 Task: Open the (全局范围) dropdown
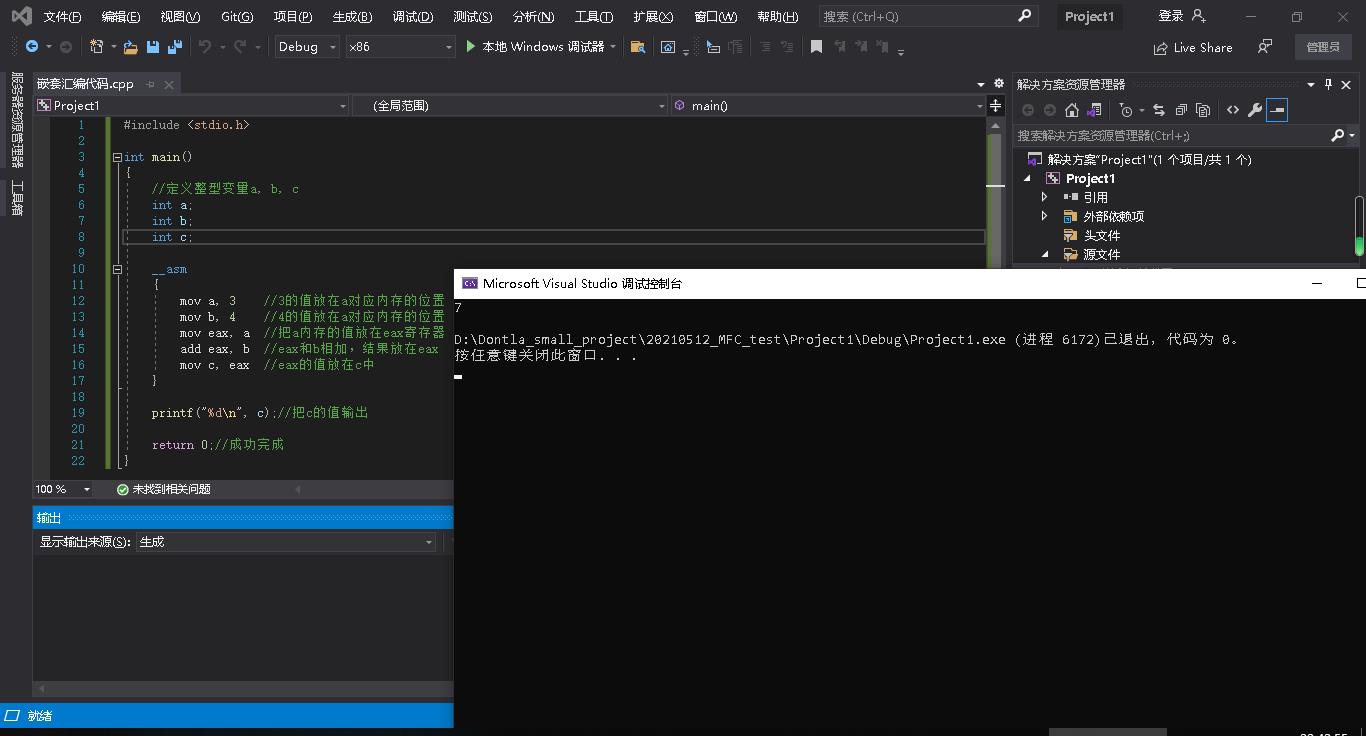click(x=510, y=105)
